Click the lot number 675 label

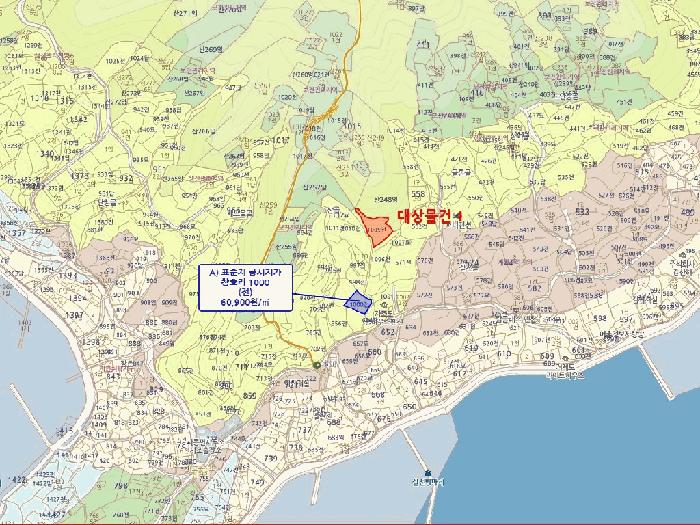click(x=384, y=419)
